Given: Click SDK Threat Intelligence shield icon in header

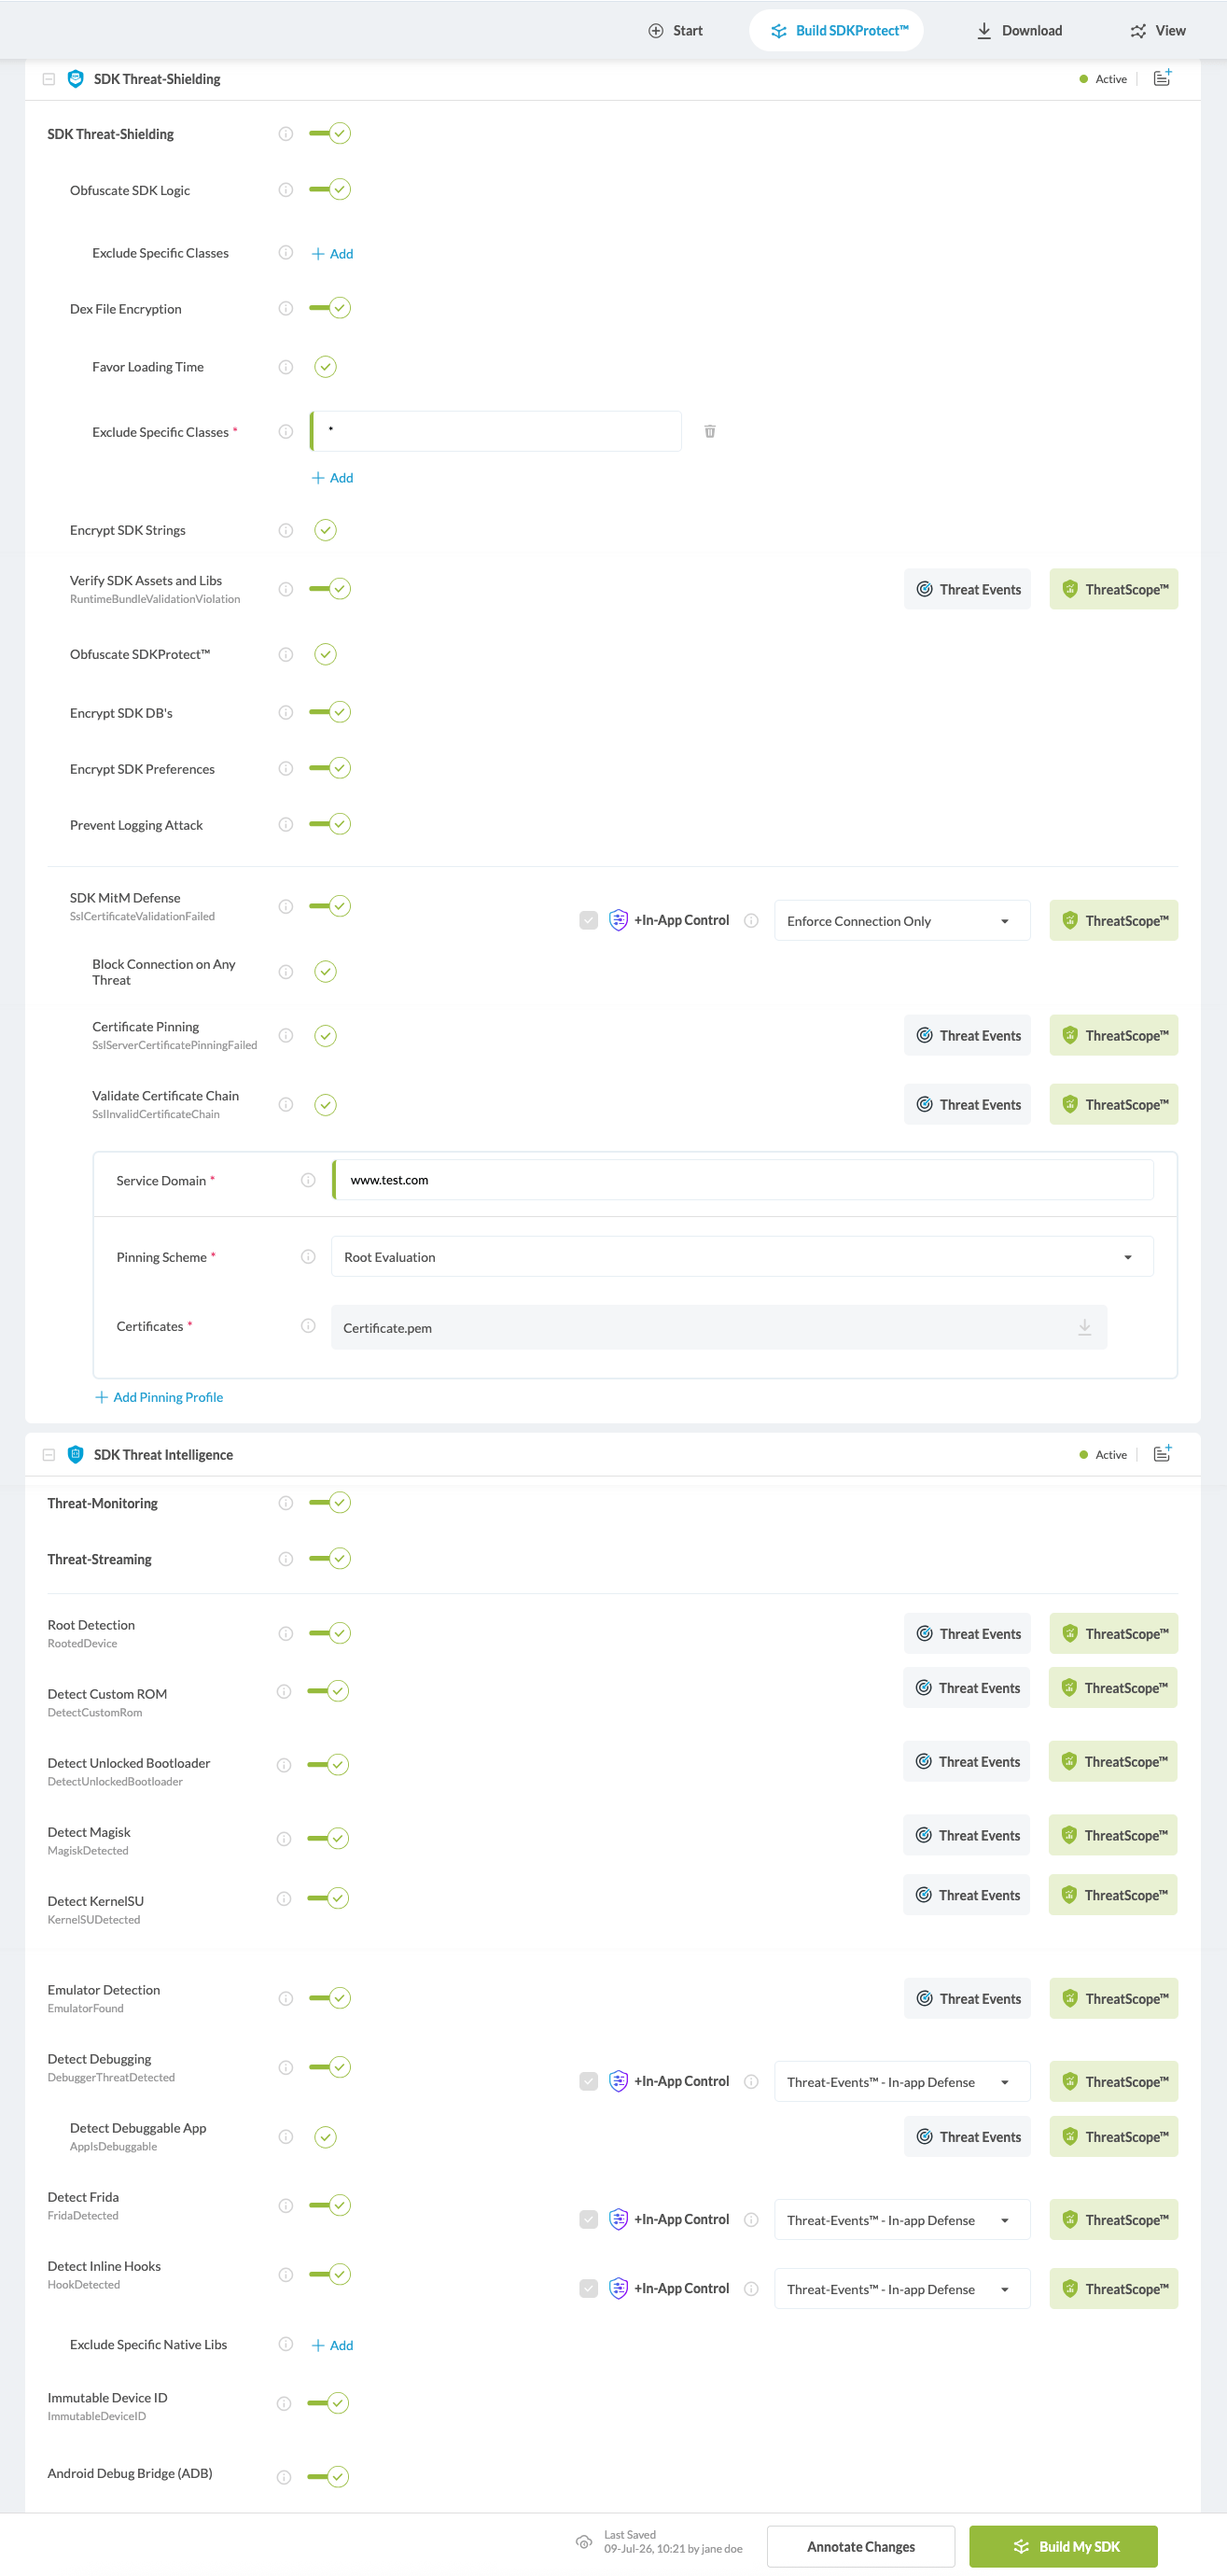Looking at the screenshot, I should tap(75, 1454).
